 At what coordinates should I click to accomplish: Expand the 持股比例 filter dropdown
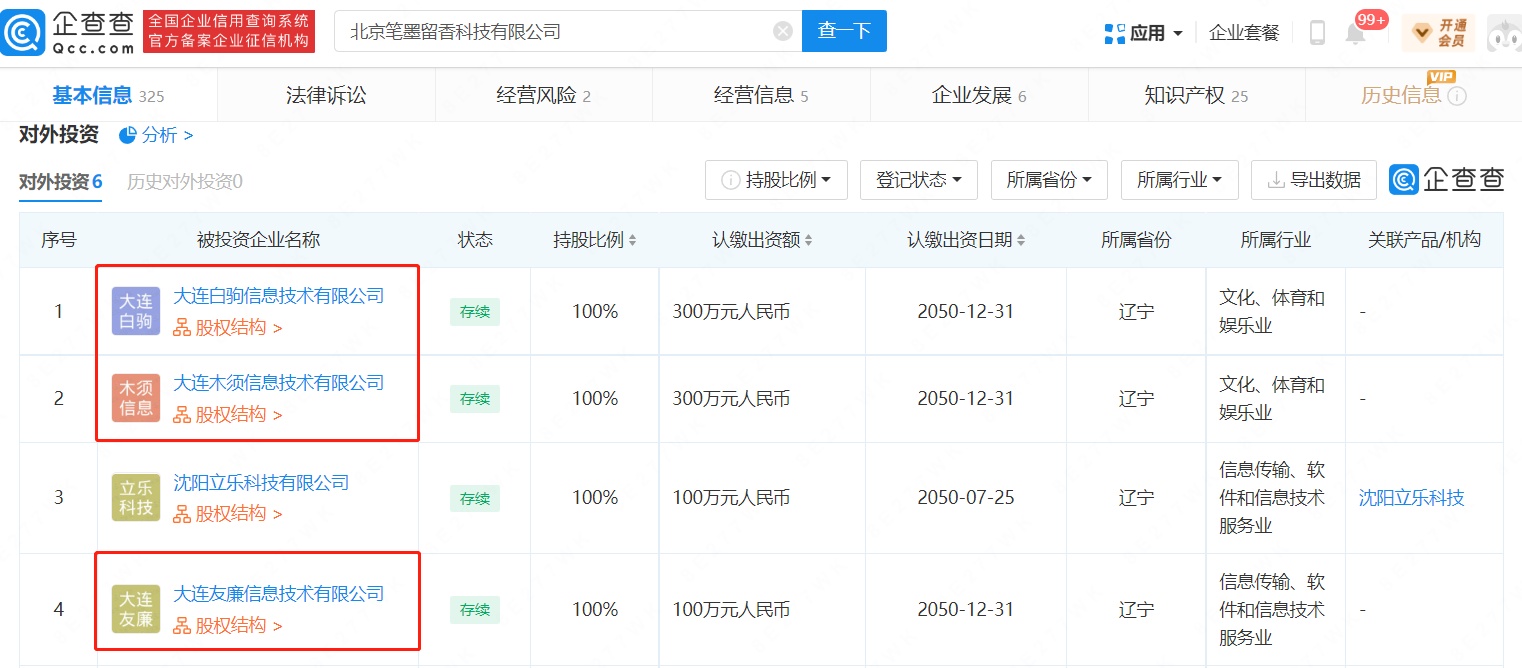[776, 180]
